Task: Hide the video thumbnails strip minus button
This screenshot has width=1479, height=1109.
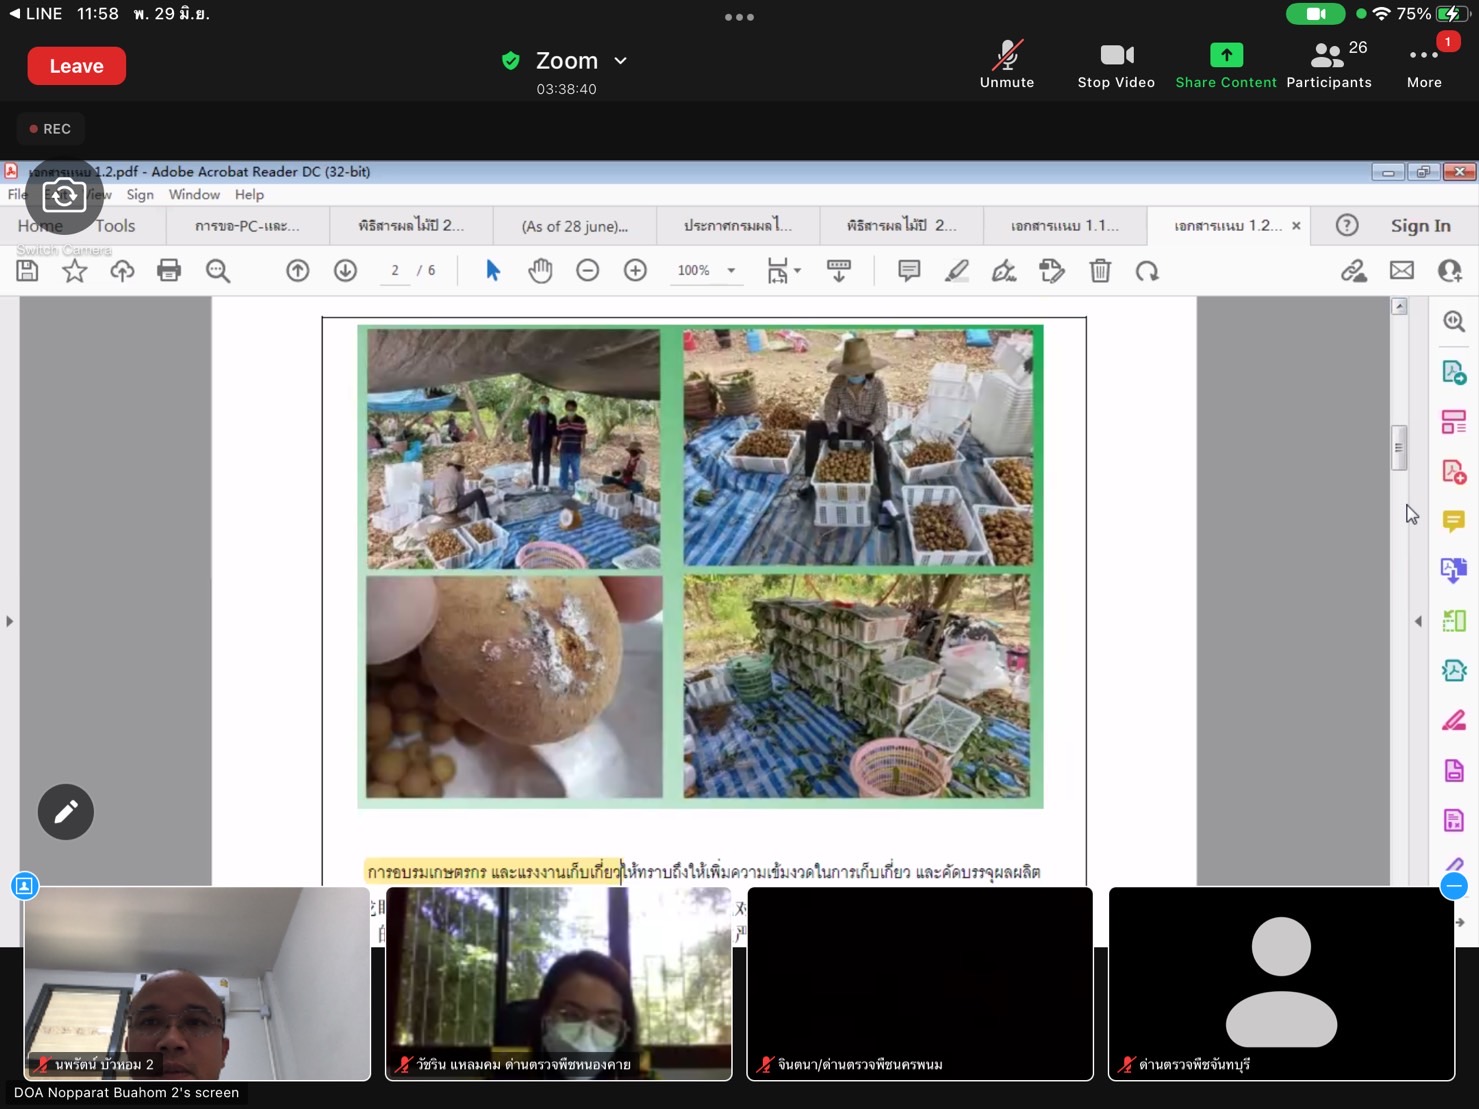Action: 1454,886
